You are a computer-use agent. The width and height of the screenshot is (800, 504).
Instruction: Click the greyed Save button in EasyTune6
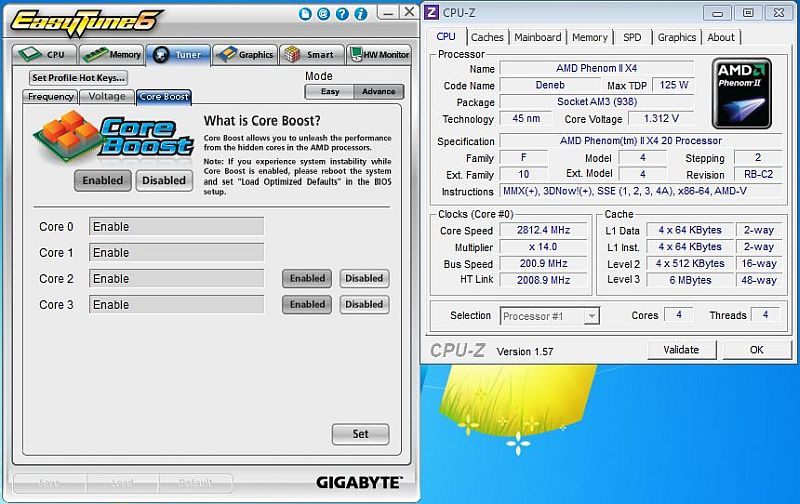coord(49,483)
